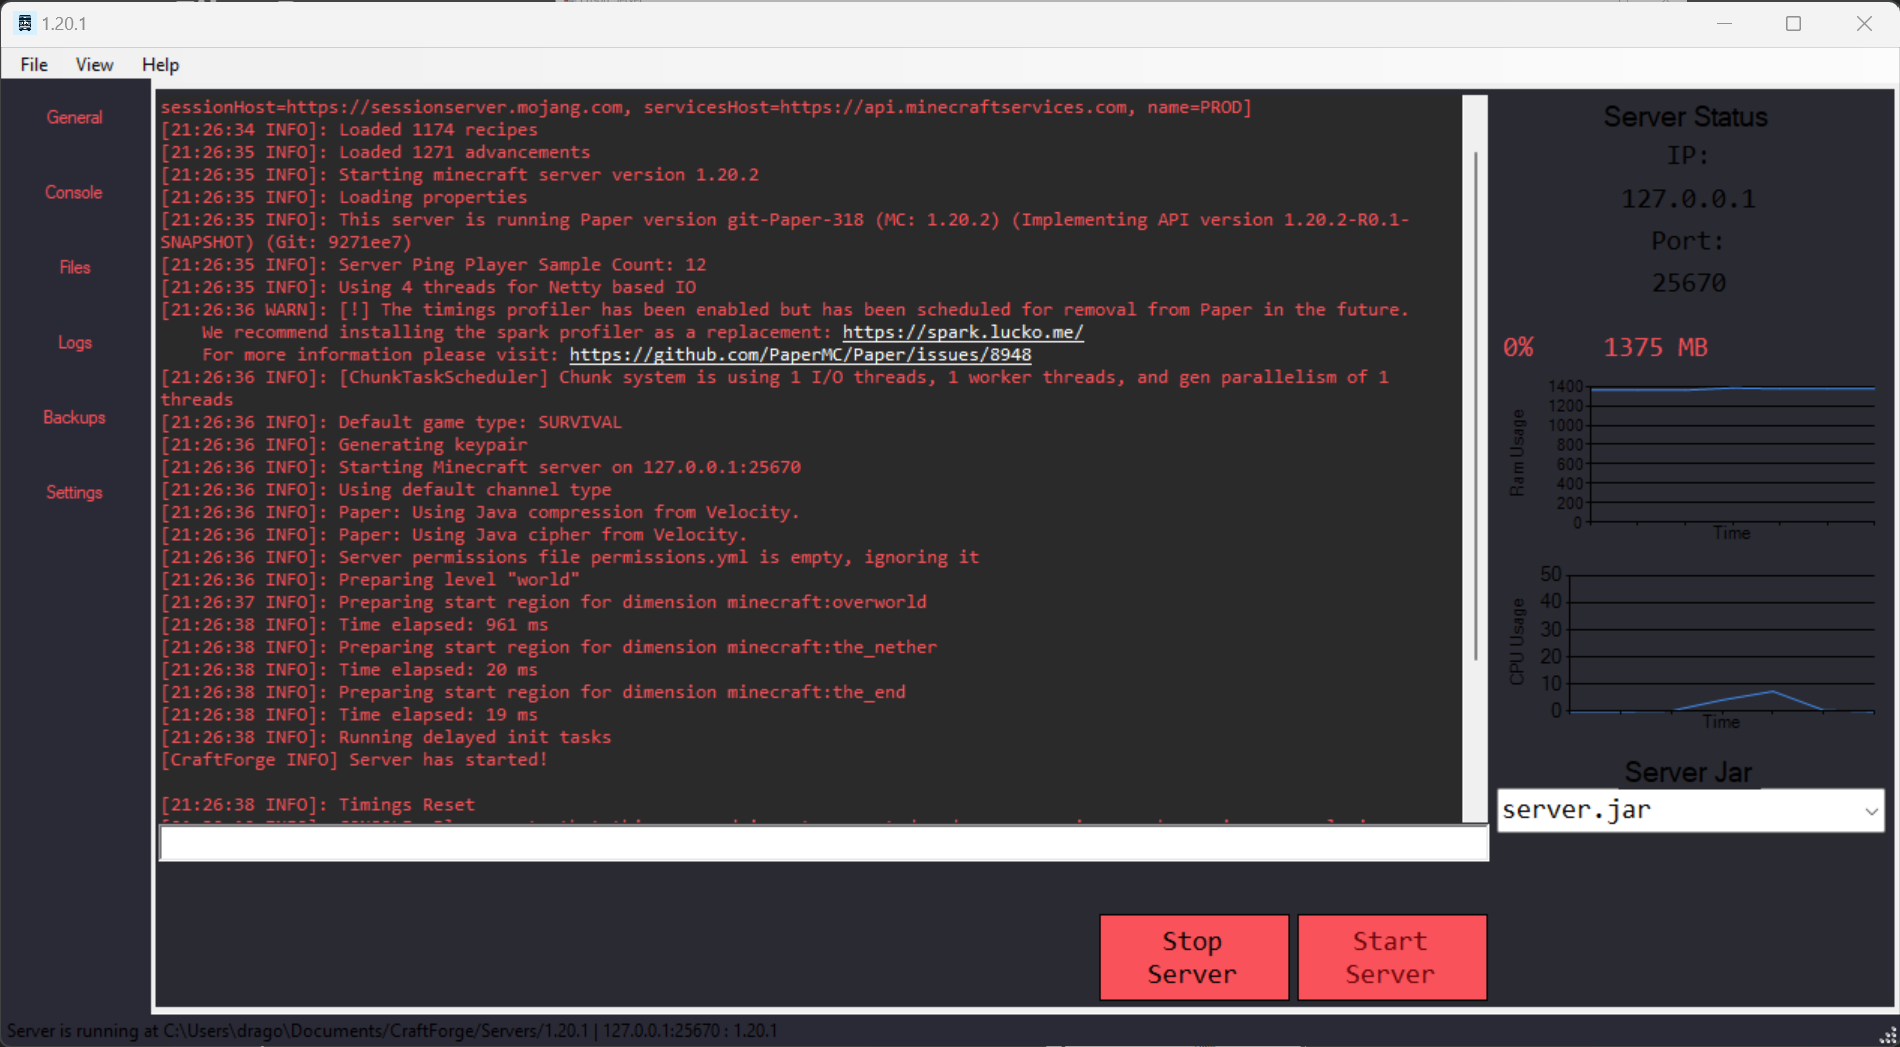Minimize the 1.20.1 window
The image size is (1900, 1047).
click(1724, 23)
